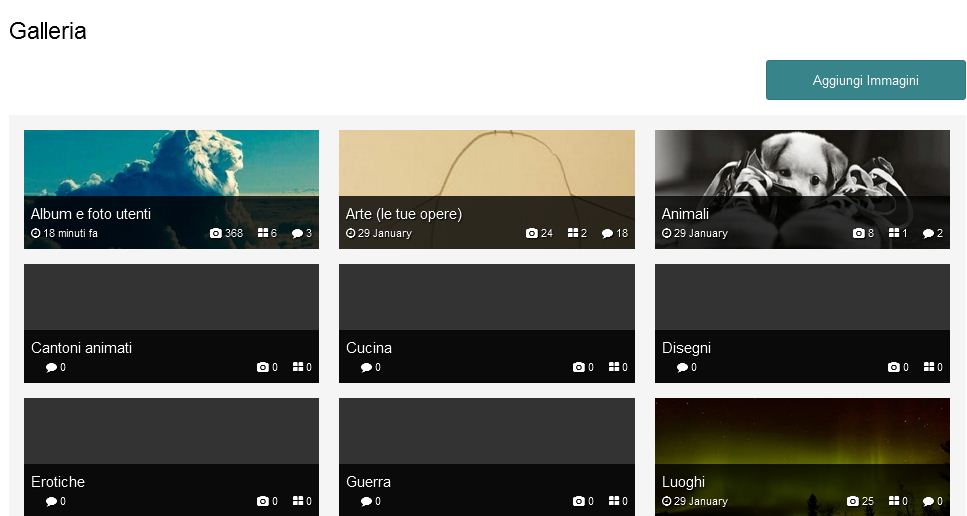
Task: Select the Cantoni animati category title
Action: tap(81, 348)
